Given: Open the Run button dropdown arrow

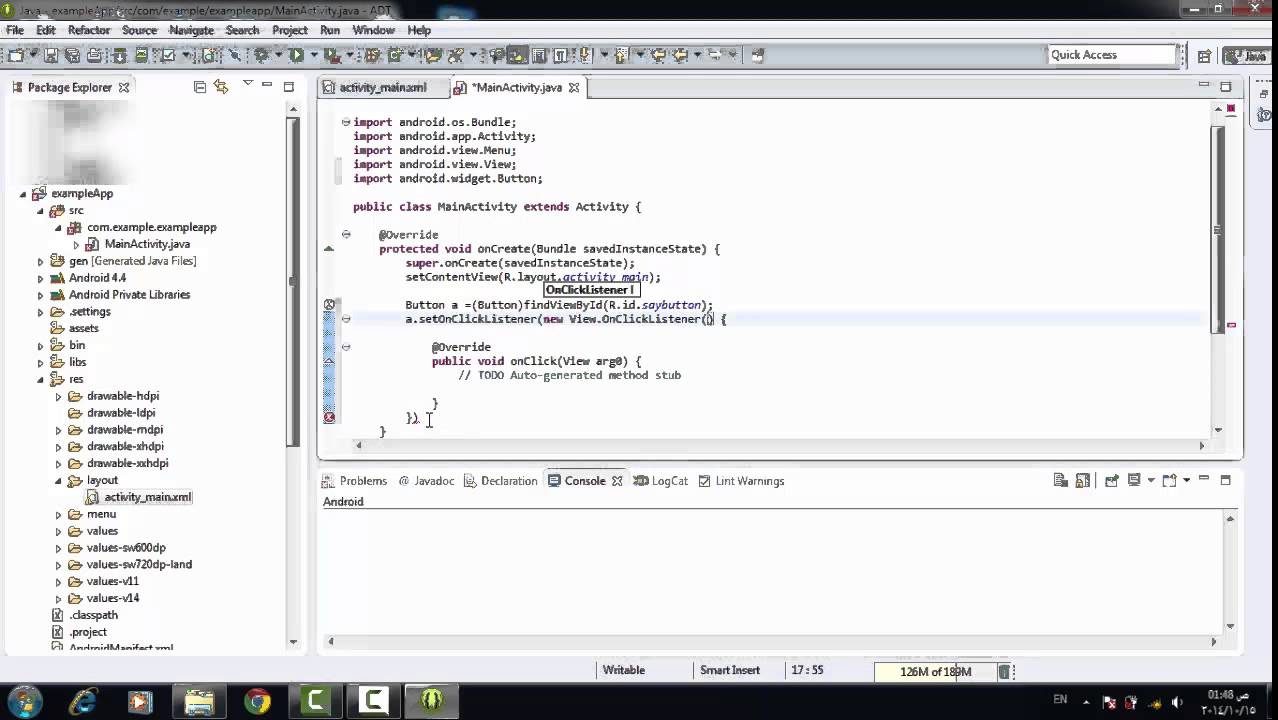Looking at the screenshot, I should [x=313, y=55].
